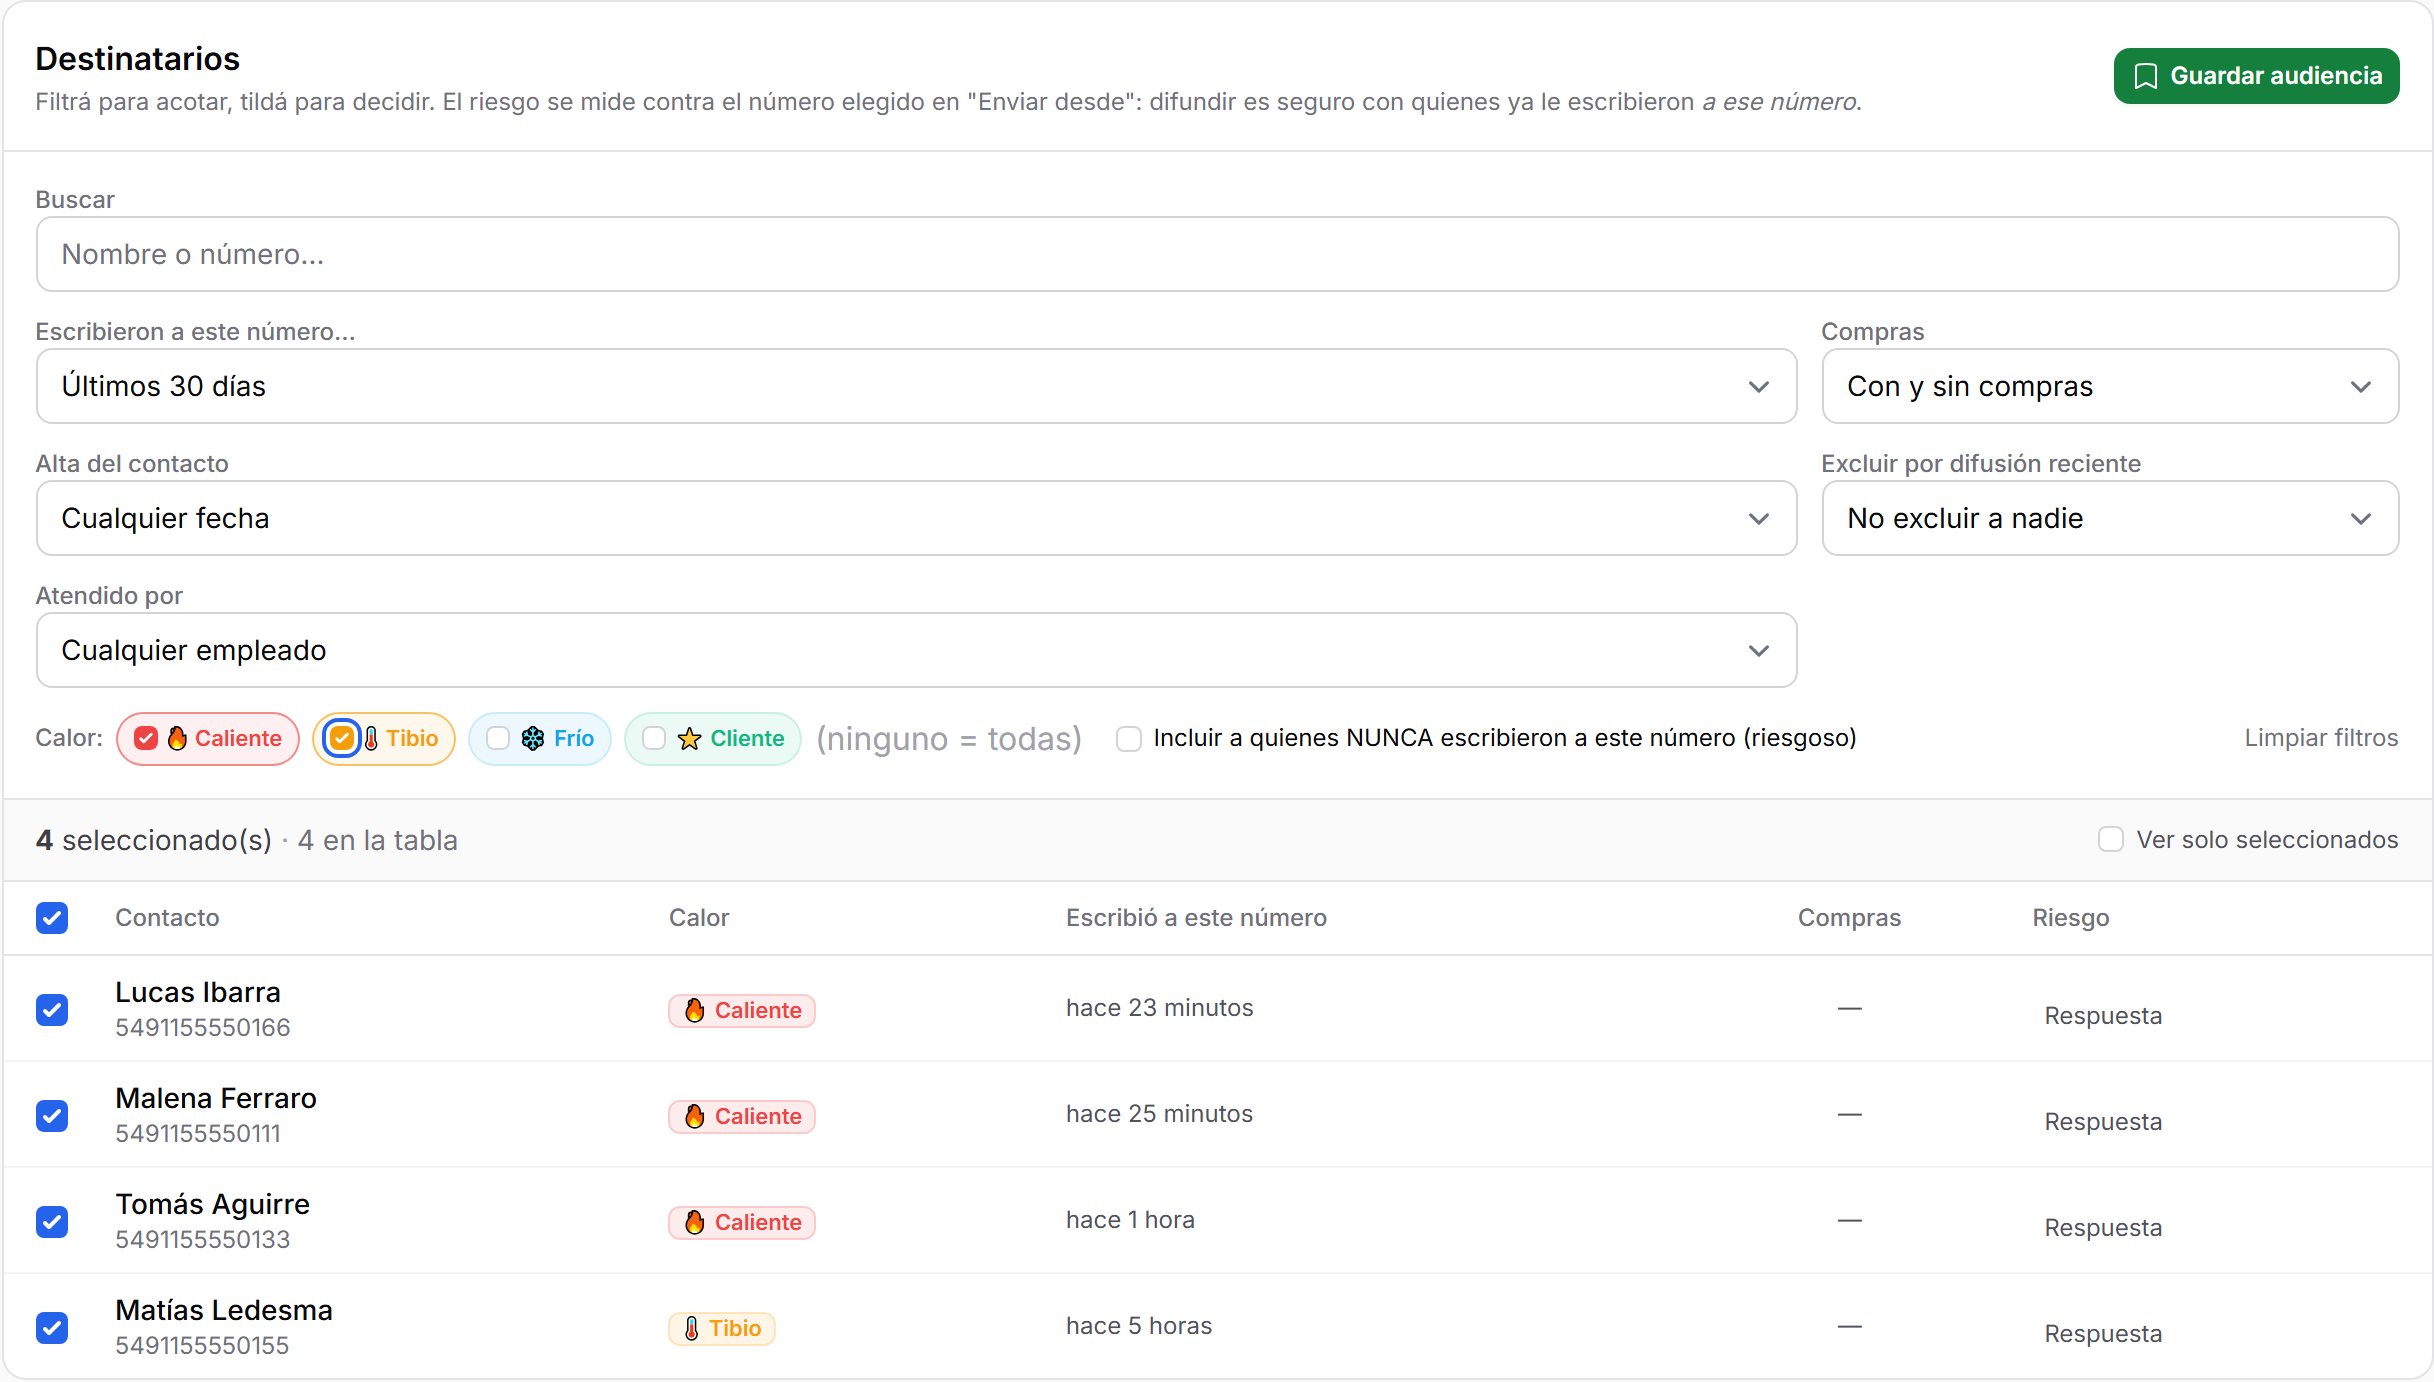Click the Calor column header
Viewport: 2434px width, 1382px height.
(699, 917)
